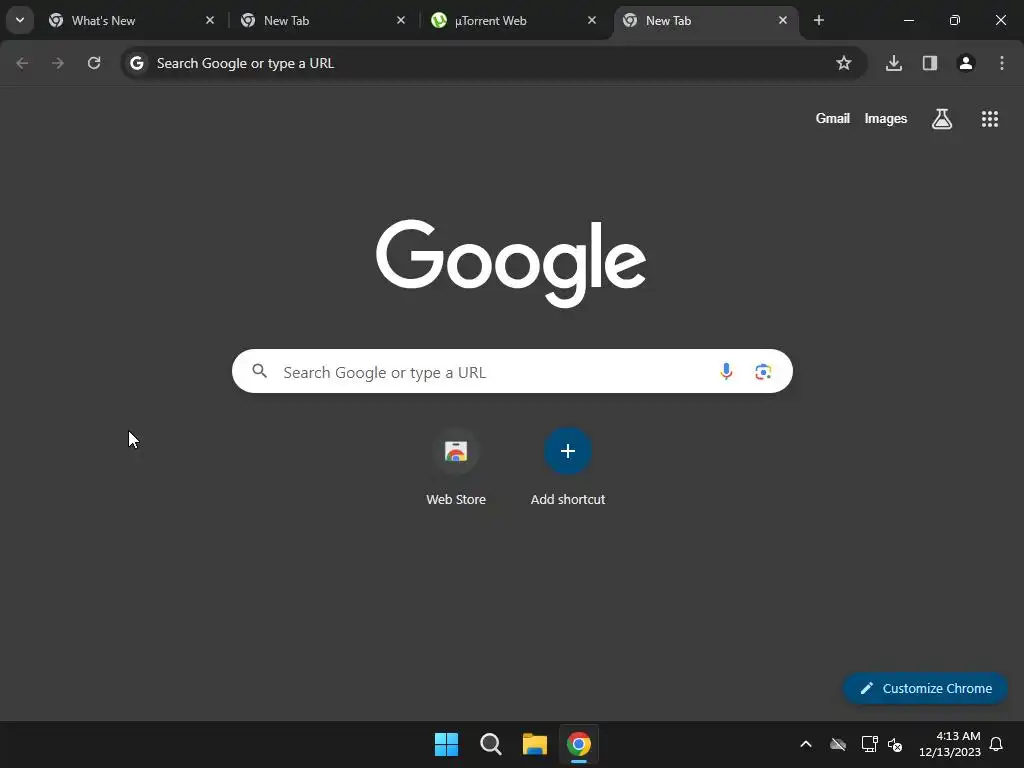1024x768 pixels.
Task: Open Windows taskbar search
Action: 490,744
